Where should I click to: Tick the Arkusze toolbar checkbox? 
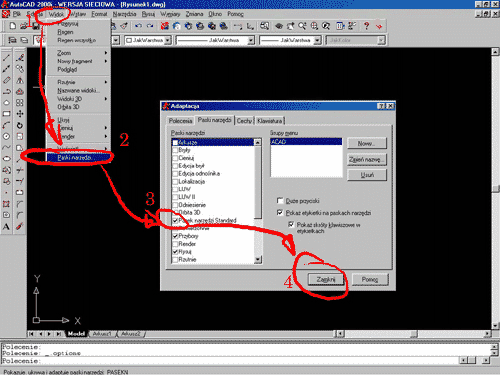pos(175,143)
